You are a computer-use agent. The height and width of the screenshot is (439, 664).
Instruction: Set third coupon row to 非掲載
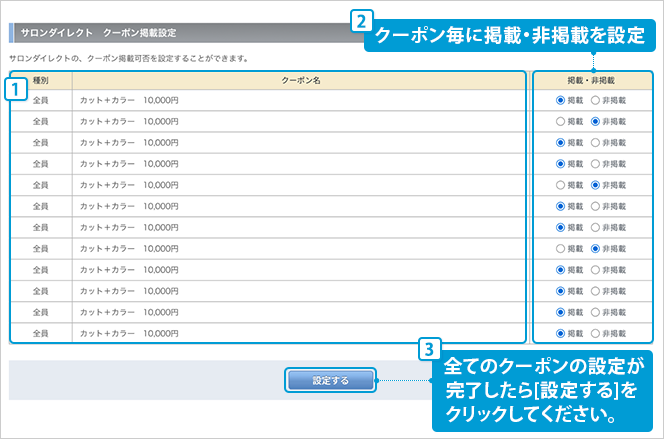coord(596,143)
